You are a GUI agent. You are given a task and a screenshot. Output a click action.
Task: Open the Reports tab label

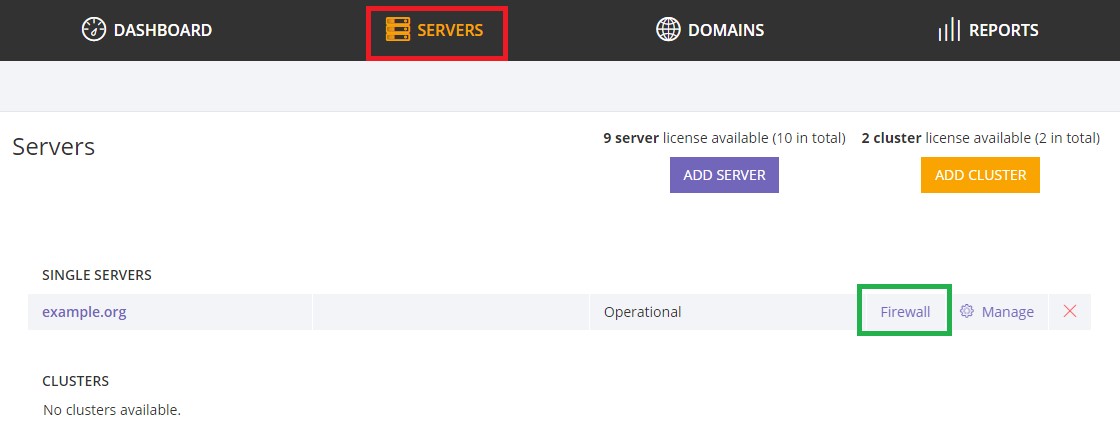coord(1003,30)
